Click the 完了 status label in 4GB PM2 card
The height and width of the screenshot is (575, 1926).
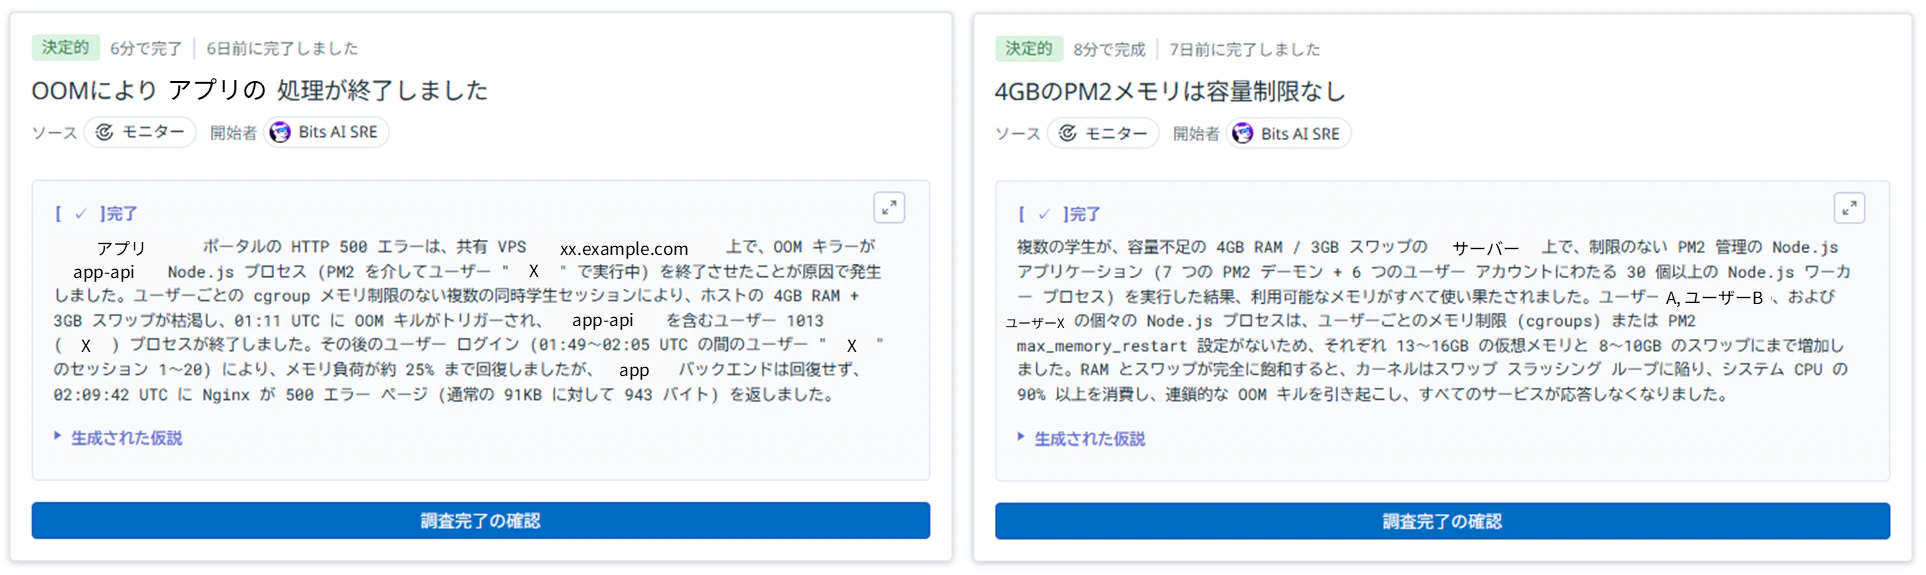click(x=1085, y=214)
